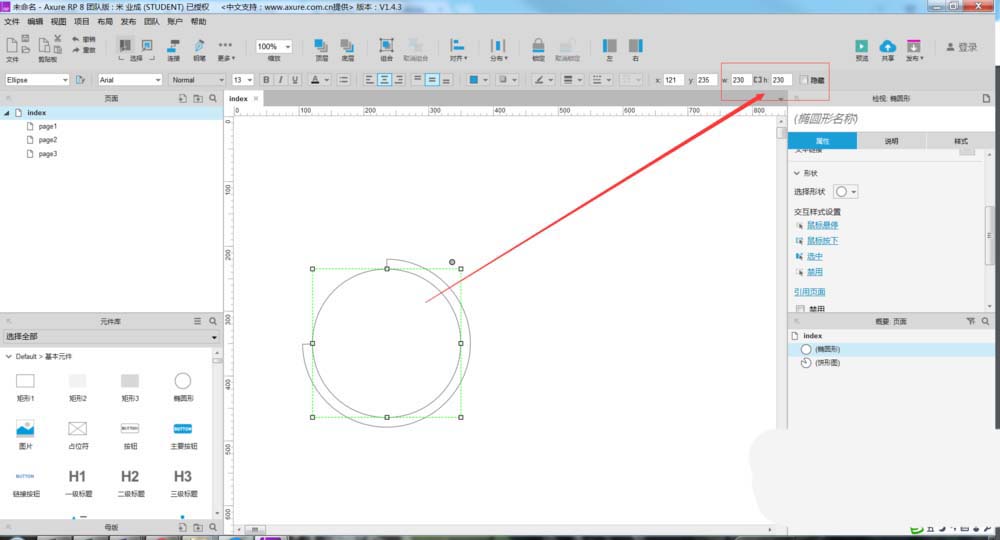Viewport: 1000px width, 540px height.
Task: Add a folder in Pages panel
Action: (198, 98)
